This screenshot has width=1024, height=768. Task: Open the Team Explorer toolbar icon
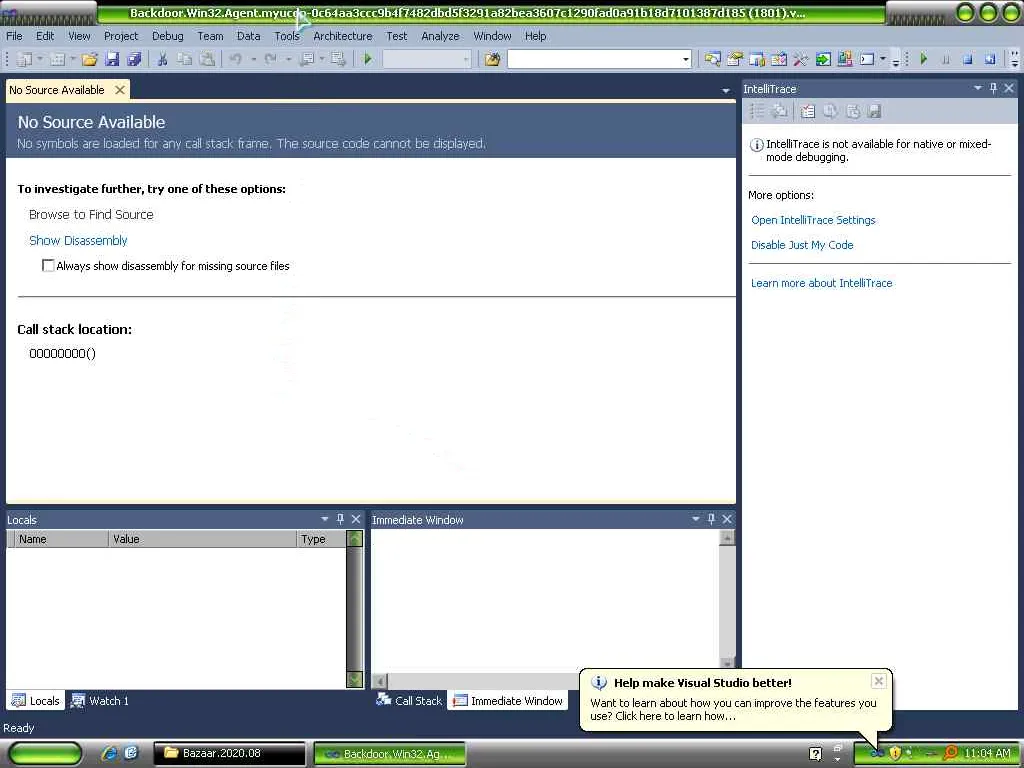point(757,59)
